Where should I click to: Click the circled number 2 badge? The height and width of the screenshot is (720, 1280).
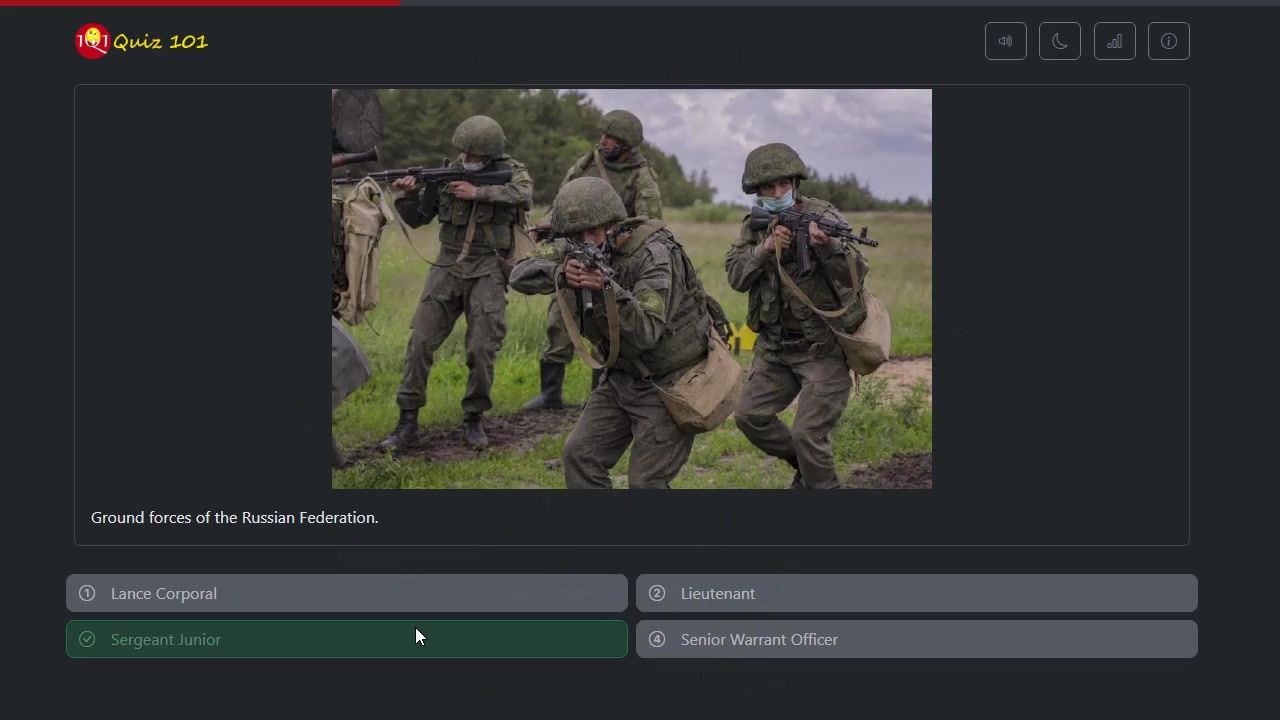pos(657,593)
